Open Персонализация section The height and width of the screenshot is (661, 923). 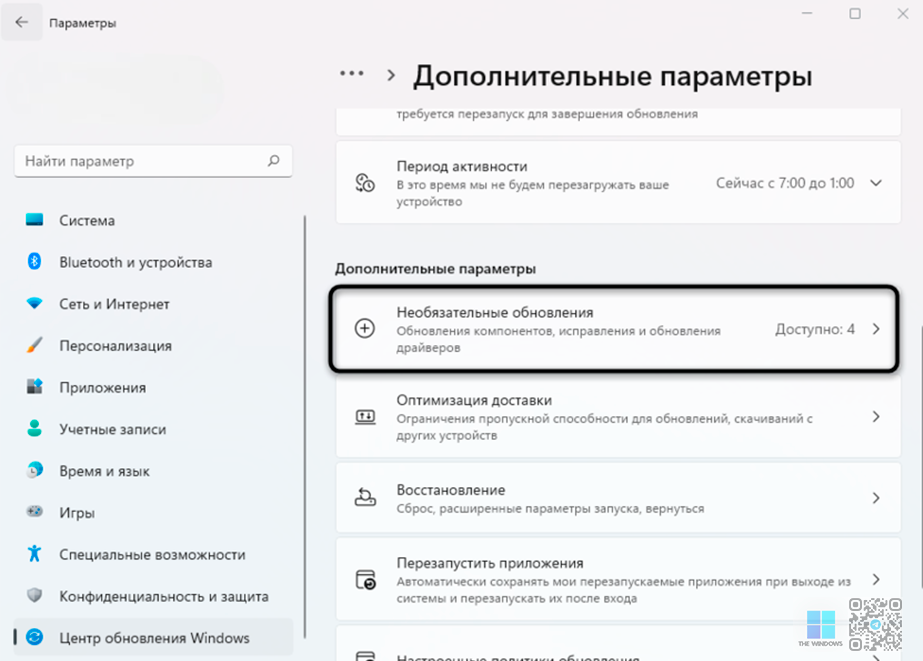pos(153,346)
